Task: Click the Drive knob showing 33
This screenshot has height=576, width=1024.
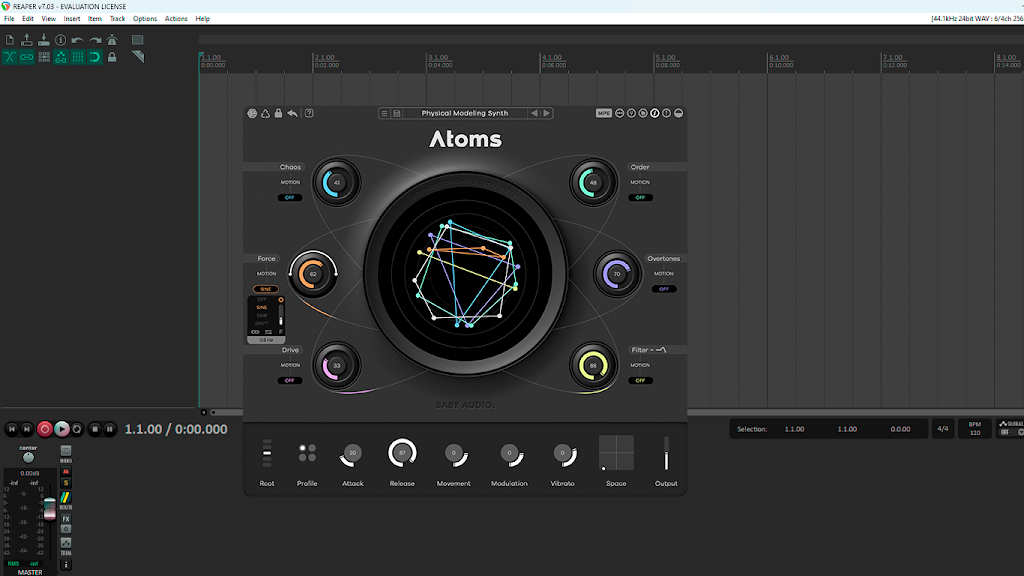Action: (336, 366)
